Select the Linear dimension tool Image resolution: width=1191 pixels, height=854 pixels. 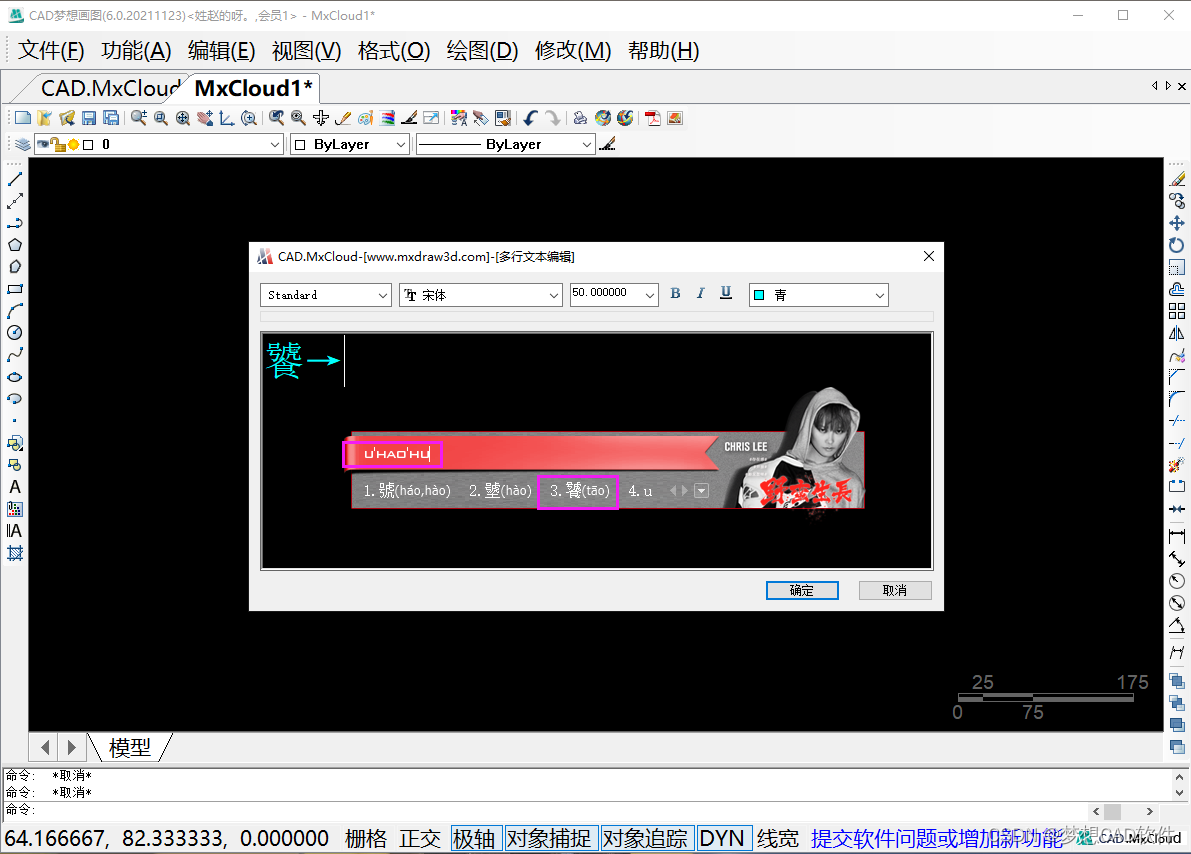pos(1177,536)
